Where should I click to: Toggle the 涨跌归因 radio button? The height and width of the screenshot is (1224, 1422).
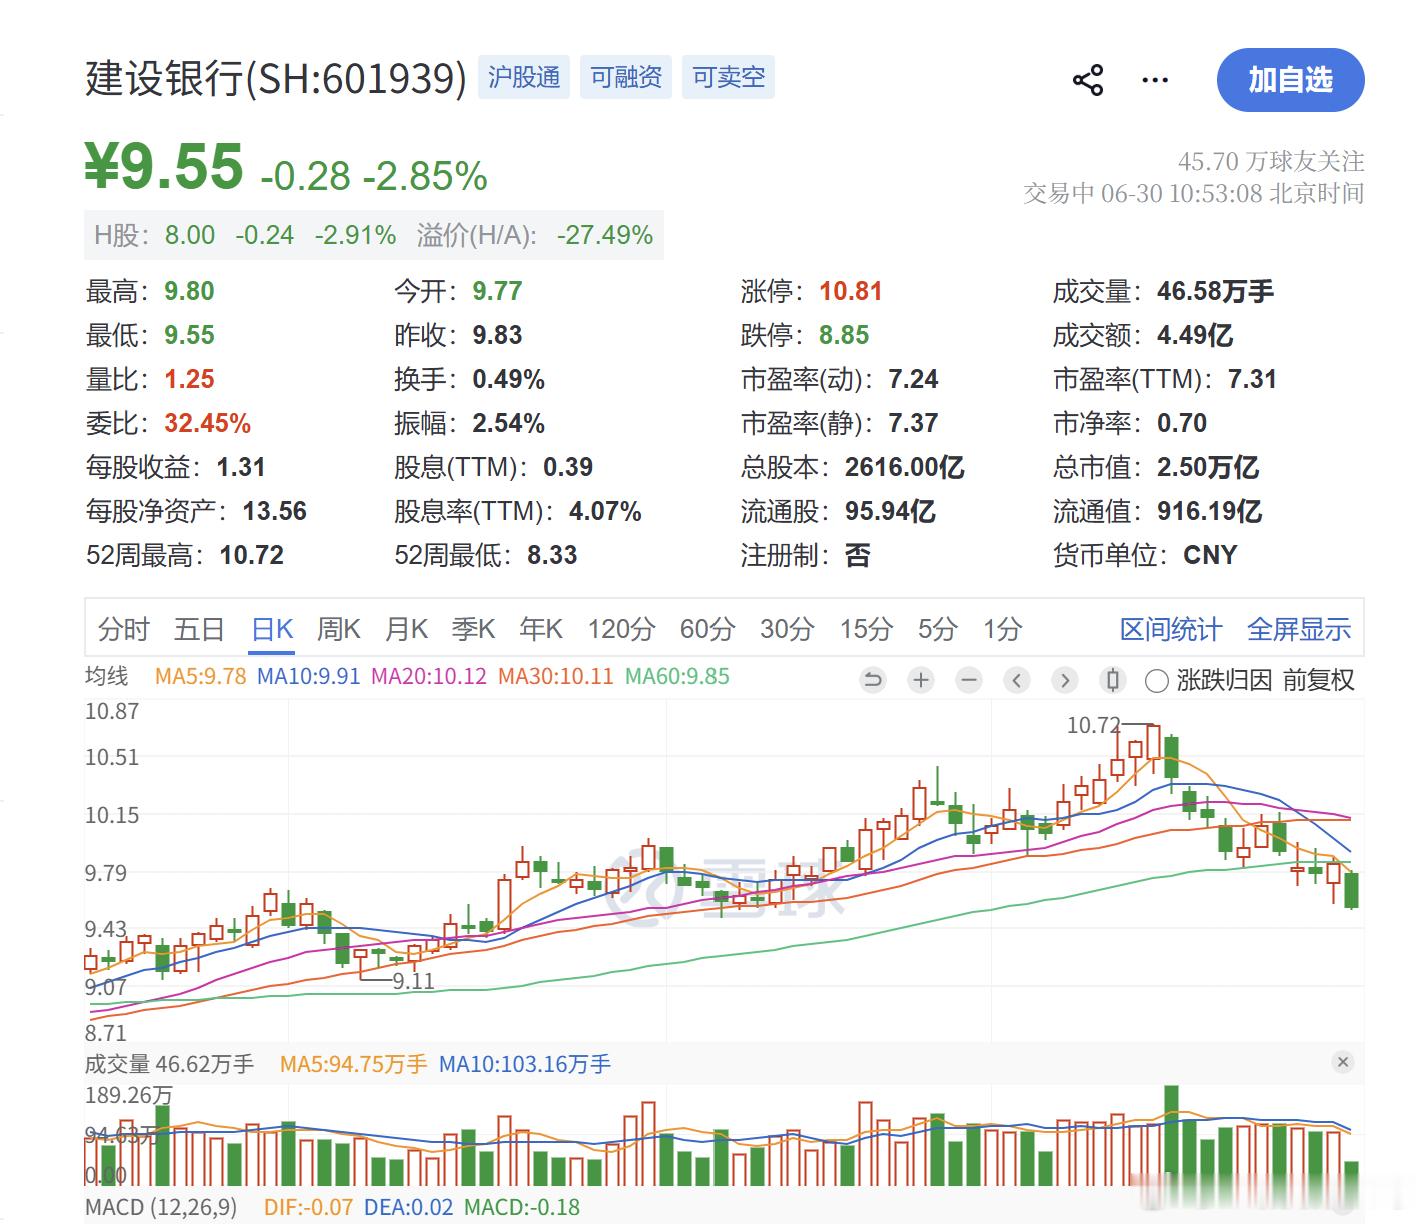(x=1157, y=682)
